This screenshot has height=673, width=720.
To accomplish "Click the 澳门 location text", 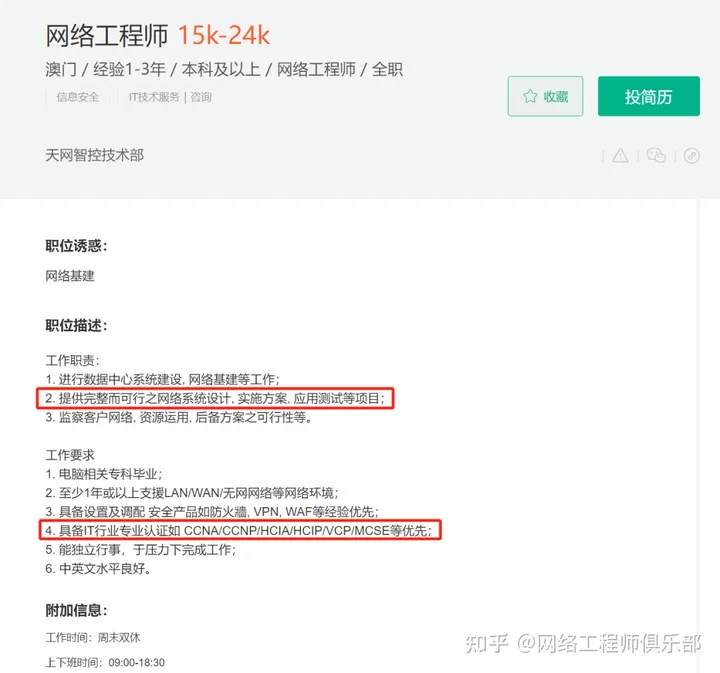I will [61, 70].
